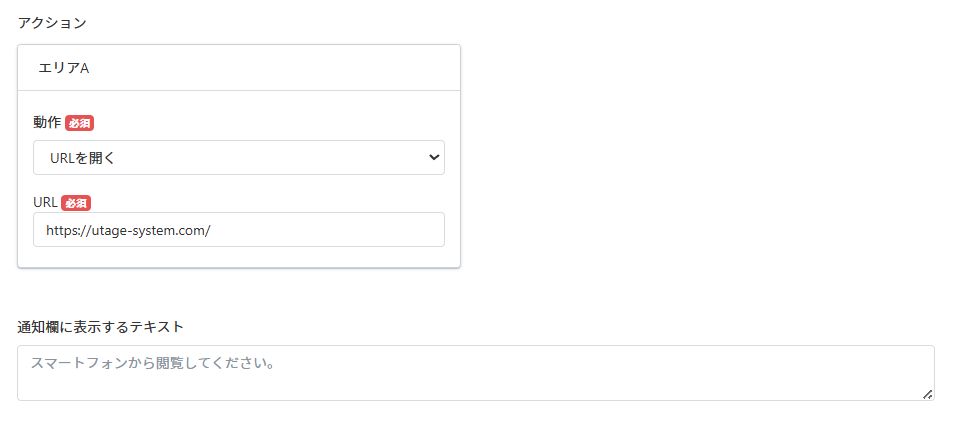
Task: Click the 通知欄に表示するテキスト label
Action: click(x=100, y=326)
